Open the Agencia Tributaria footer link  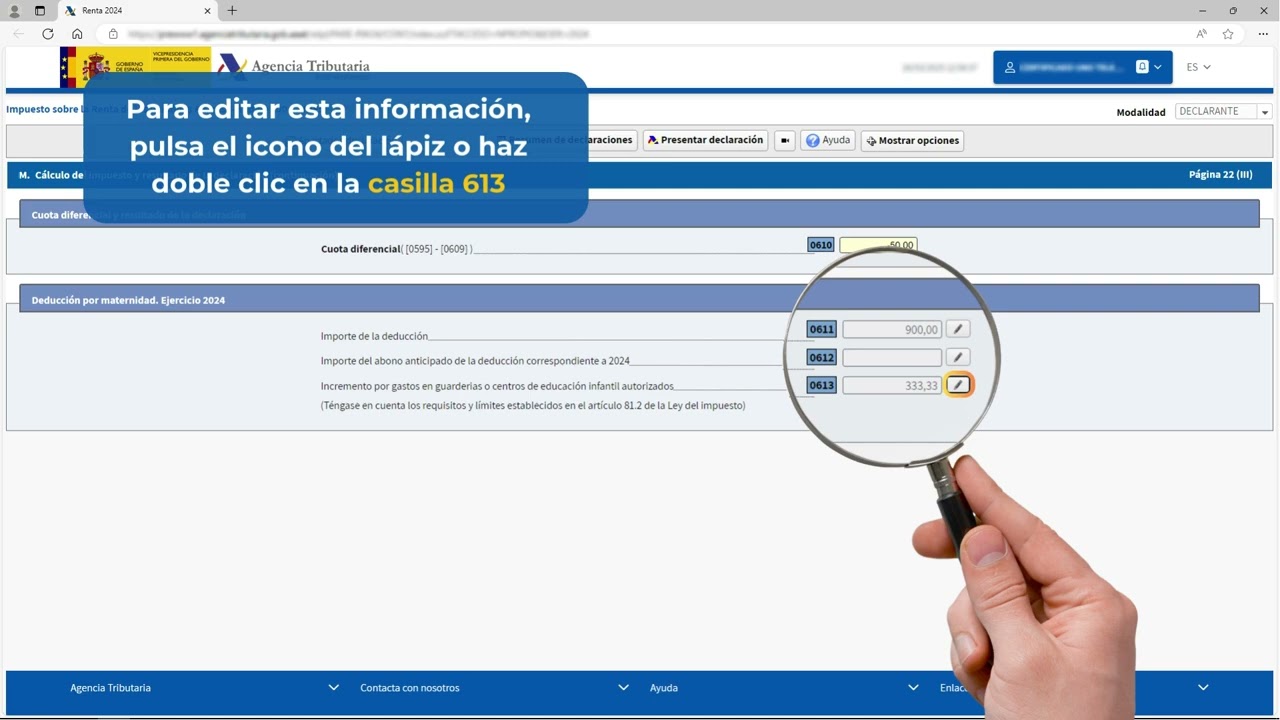coord(110,687)
